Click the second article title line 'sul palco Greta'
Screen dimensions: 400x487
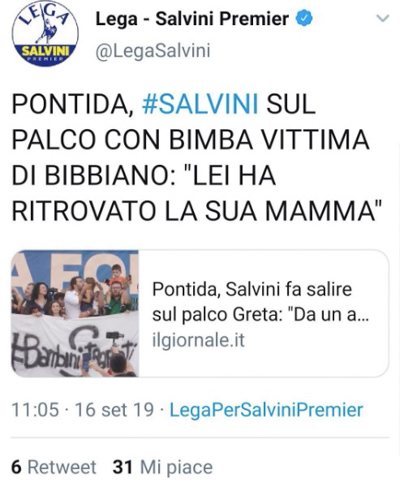coord(260,315)
